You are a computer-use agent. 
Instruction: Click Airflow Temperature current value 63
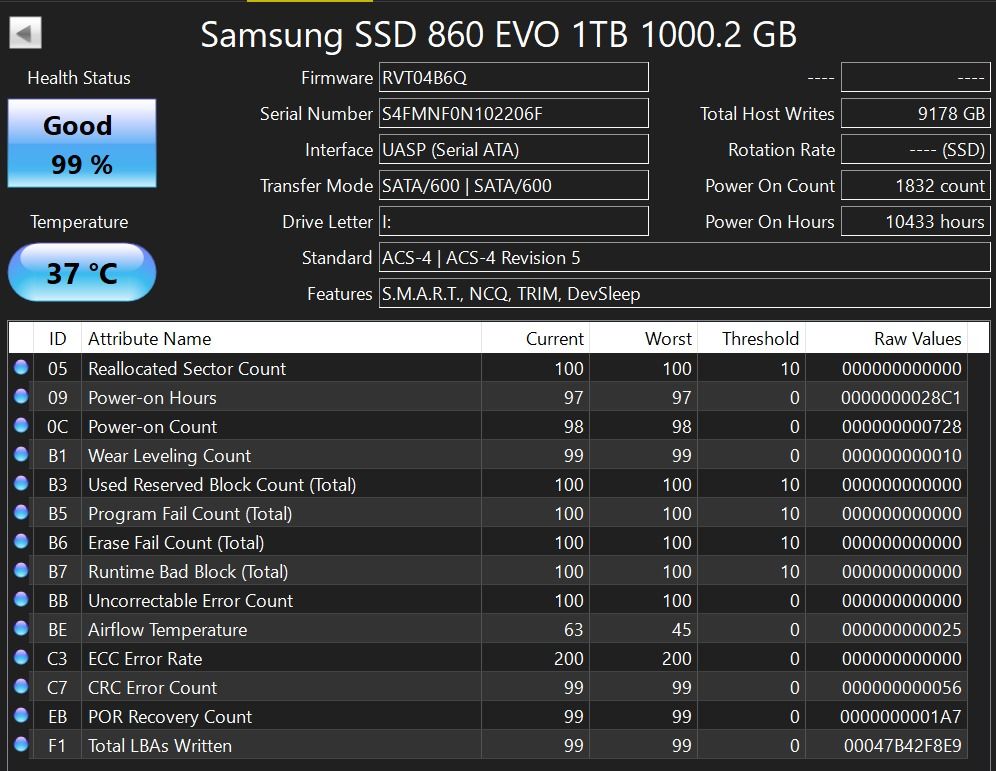(573, 629)
